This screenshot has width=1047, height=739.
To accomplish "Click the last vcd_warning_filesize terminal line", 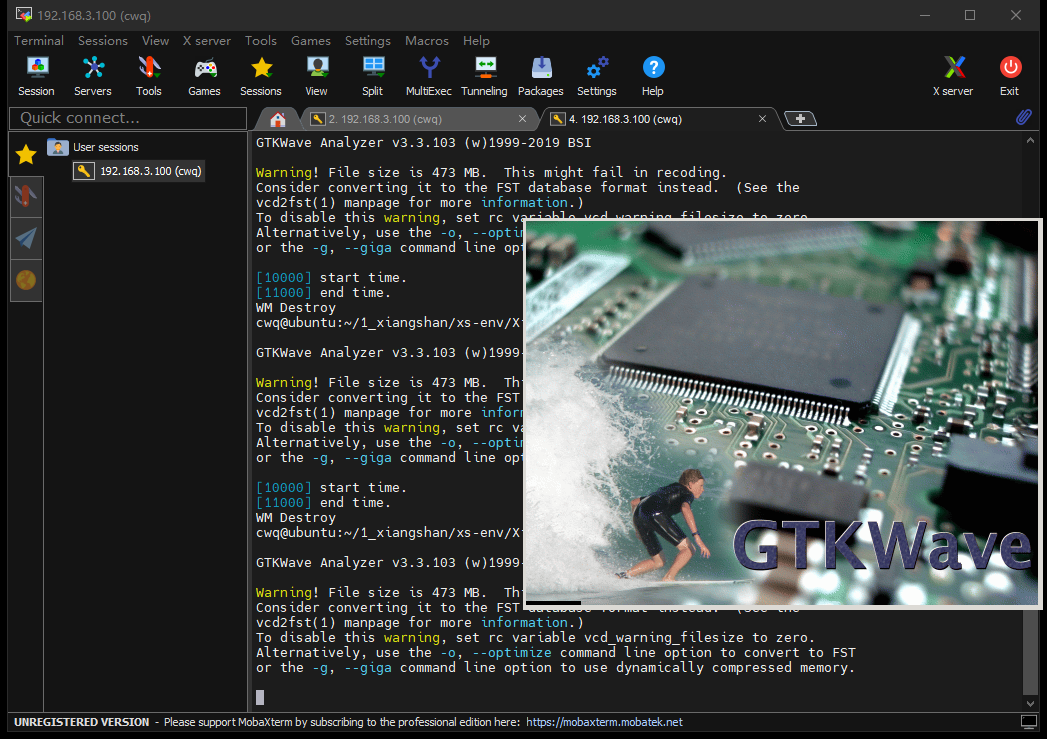I will click(x=535, y=638).
